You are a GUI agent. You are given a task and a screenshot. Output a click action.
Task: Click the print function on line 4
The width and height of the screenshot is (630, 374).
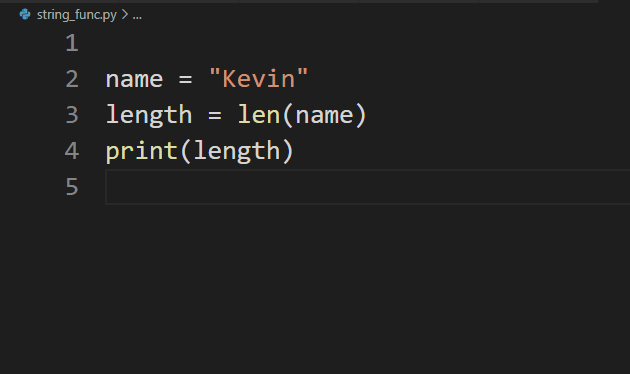coord(141,152)
